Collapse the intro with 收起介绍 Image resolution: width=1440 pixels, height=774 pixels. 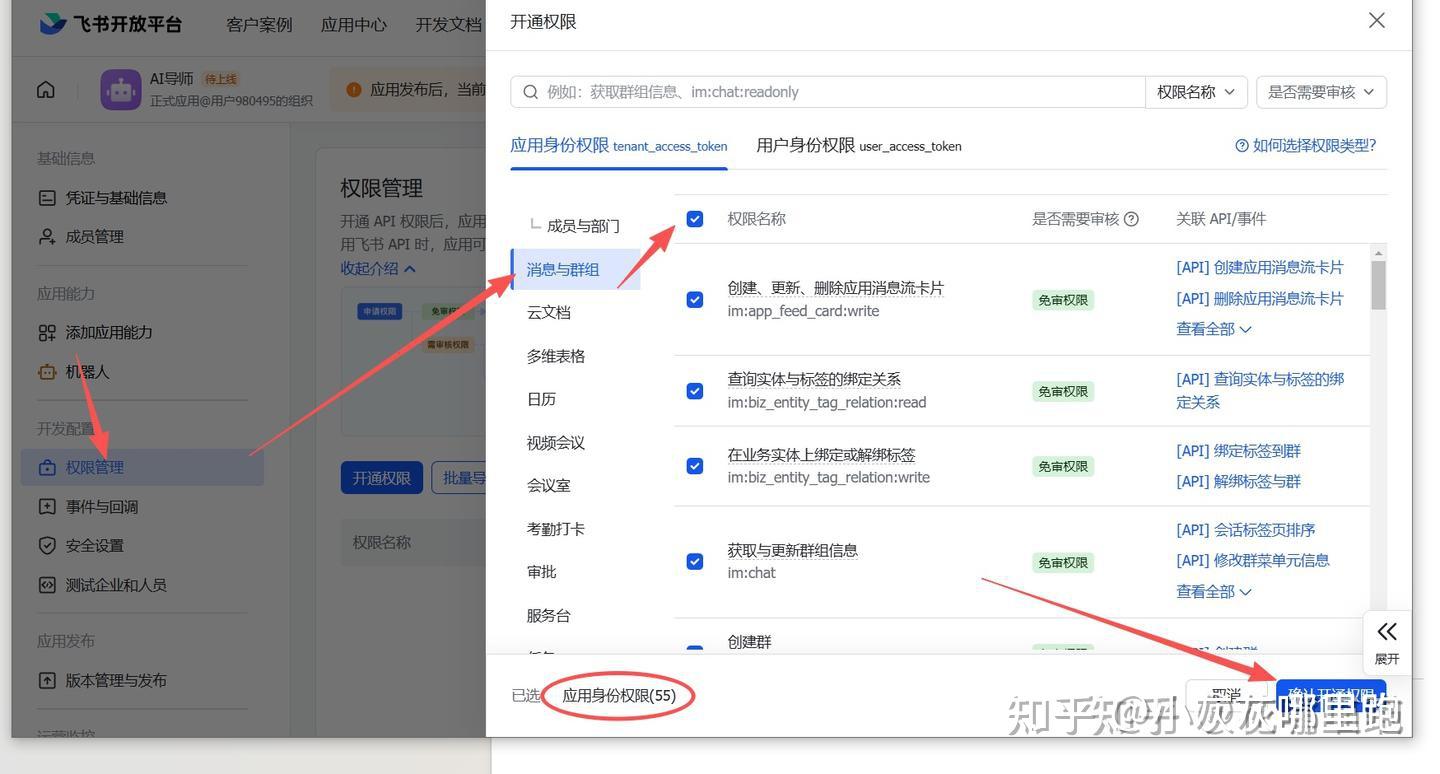[x=378, y=269]
